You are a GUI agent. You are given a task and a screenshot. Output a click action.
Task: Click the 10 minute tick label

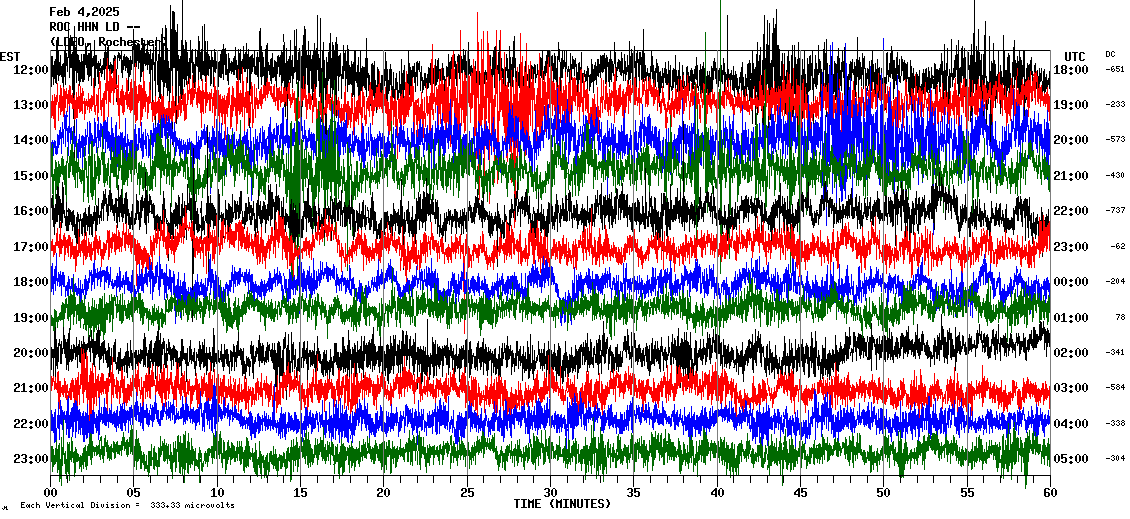(x=218, y=492)
